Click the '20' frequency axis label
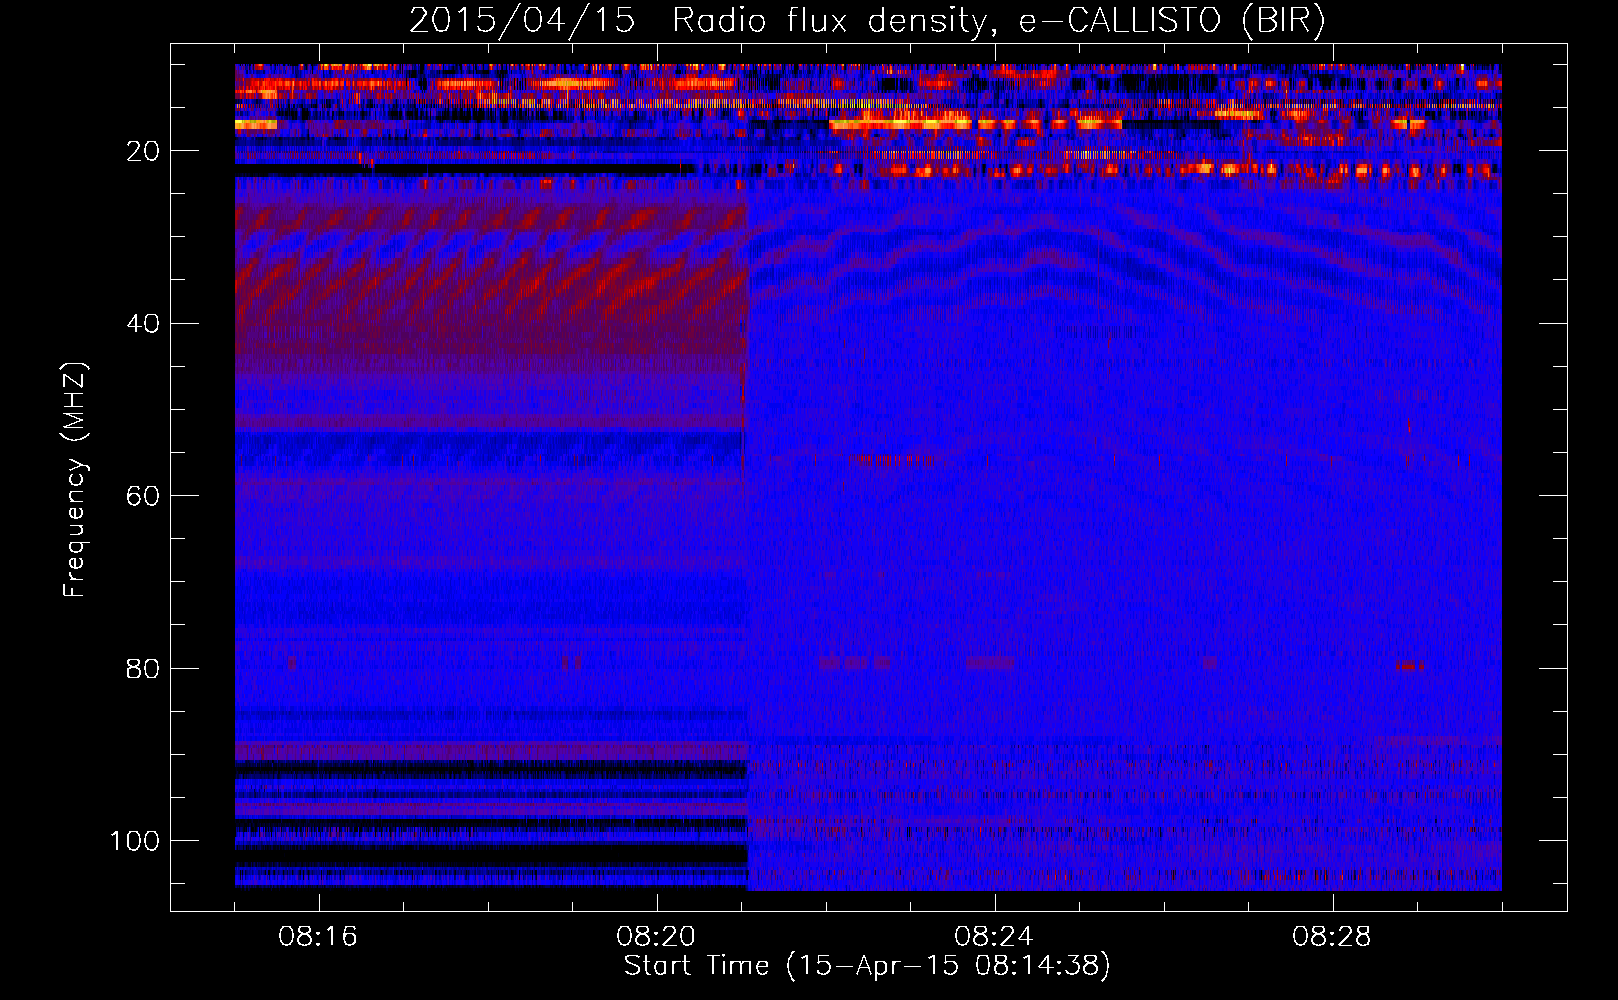This screenshot has height=1000, width=1618. pos(143,152)
